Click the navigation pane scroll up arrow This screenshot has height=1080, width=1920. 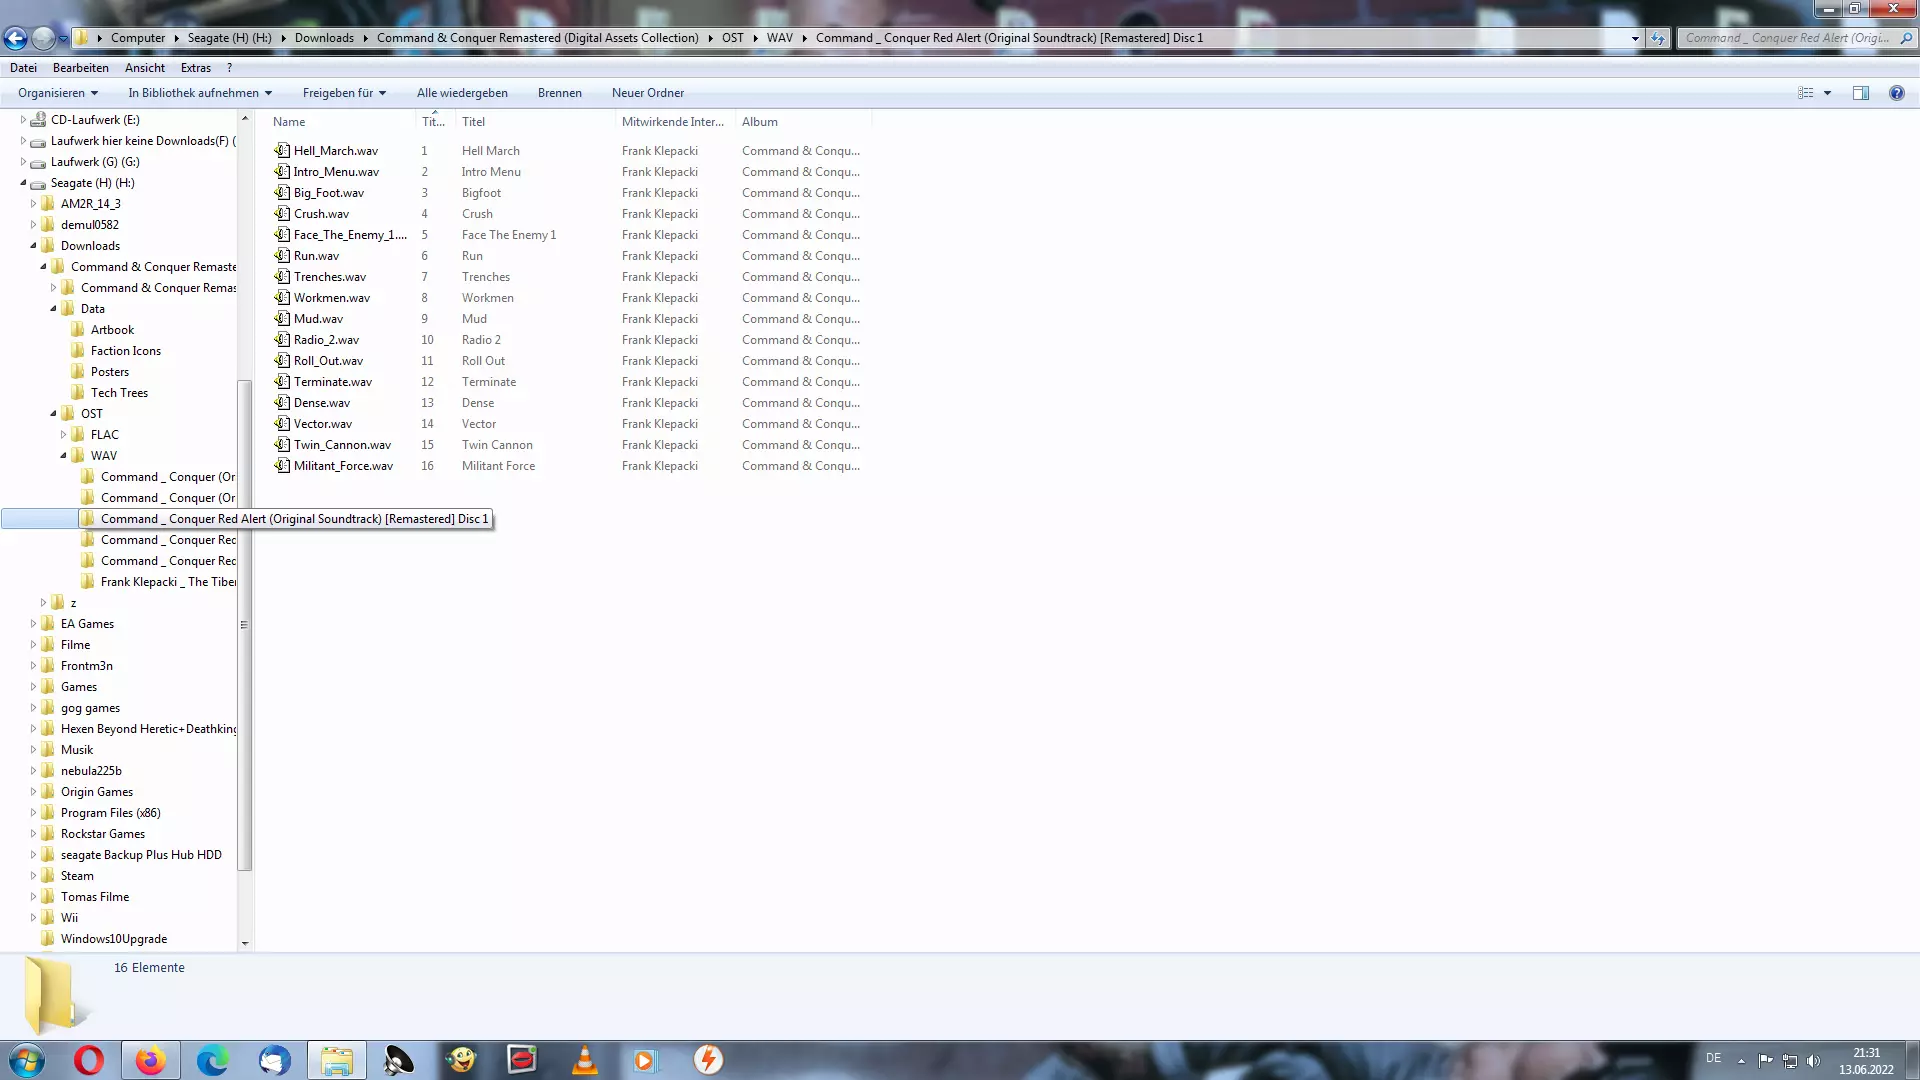point(244,119)
